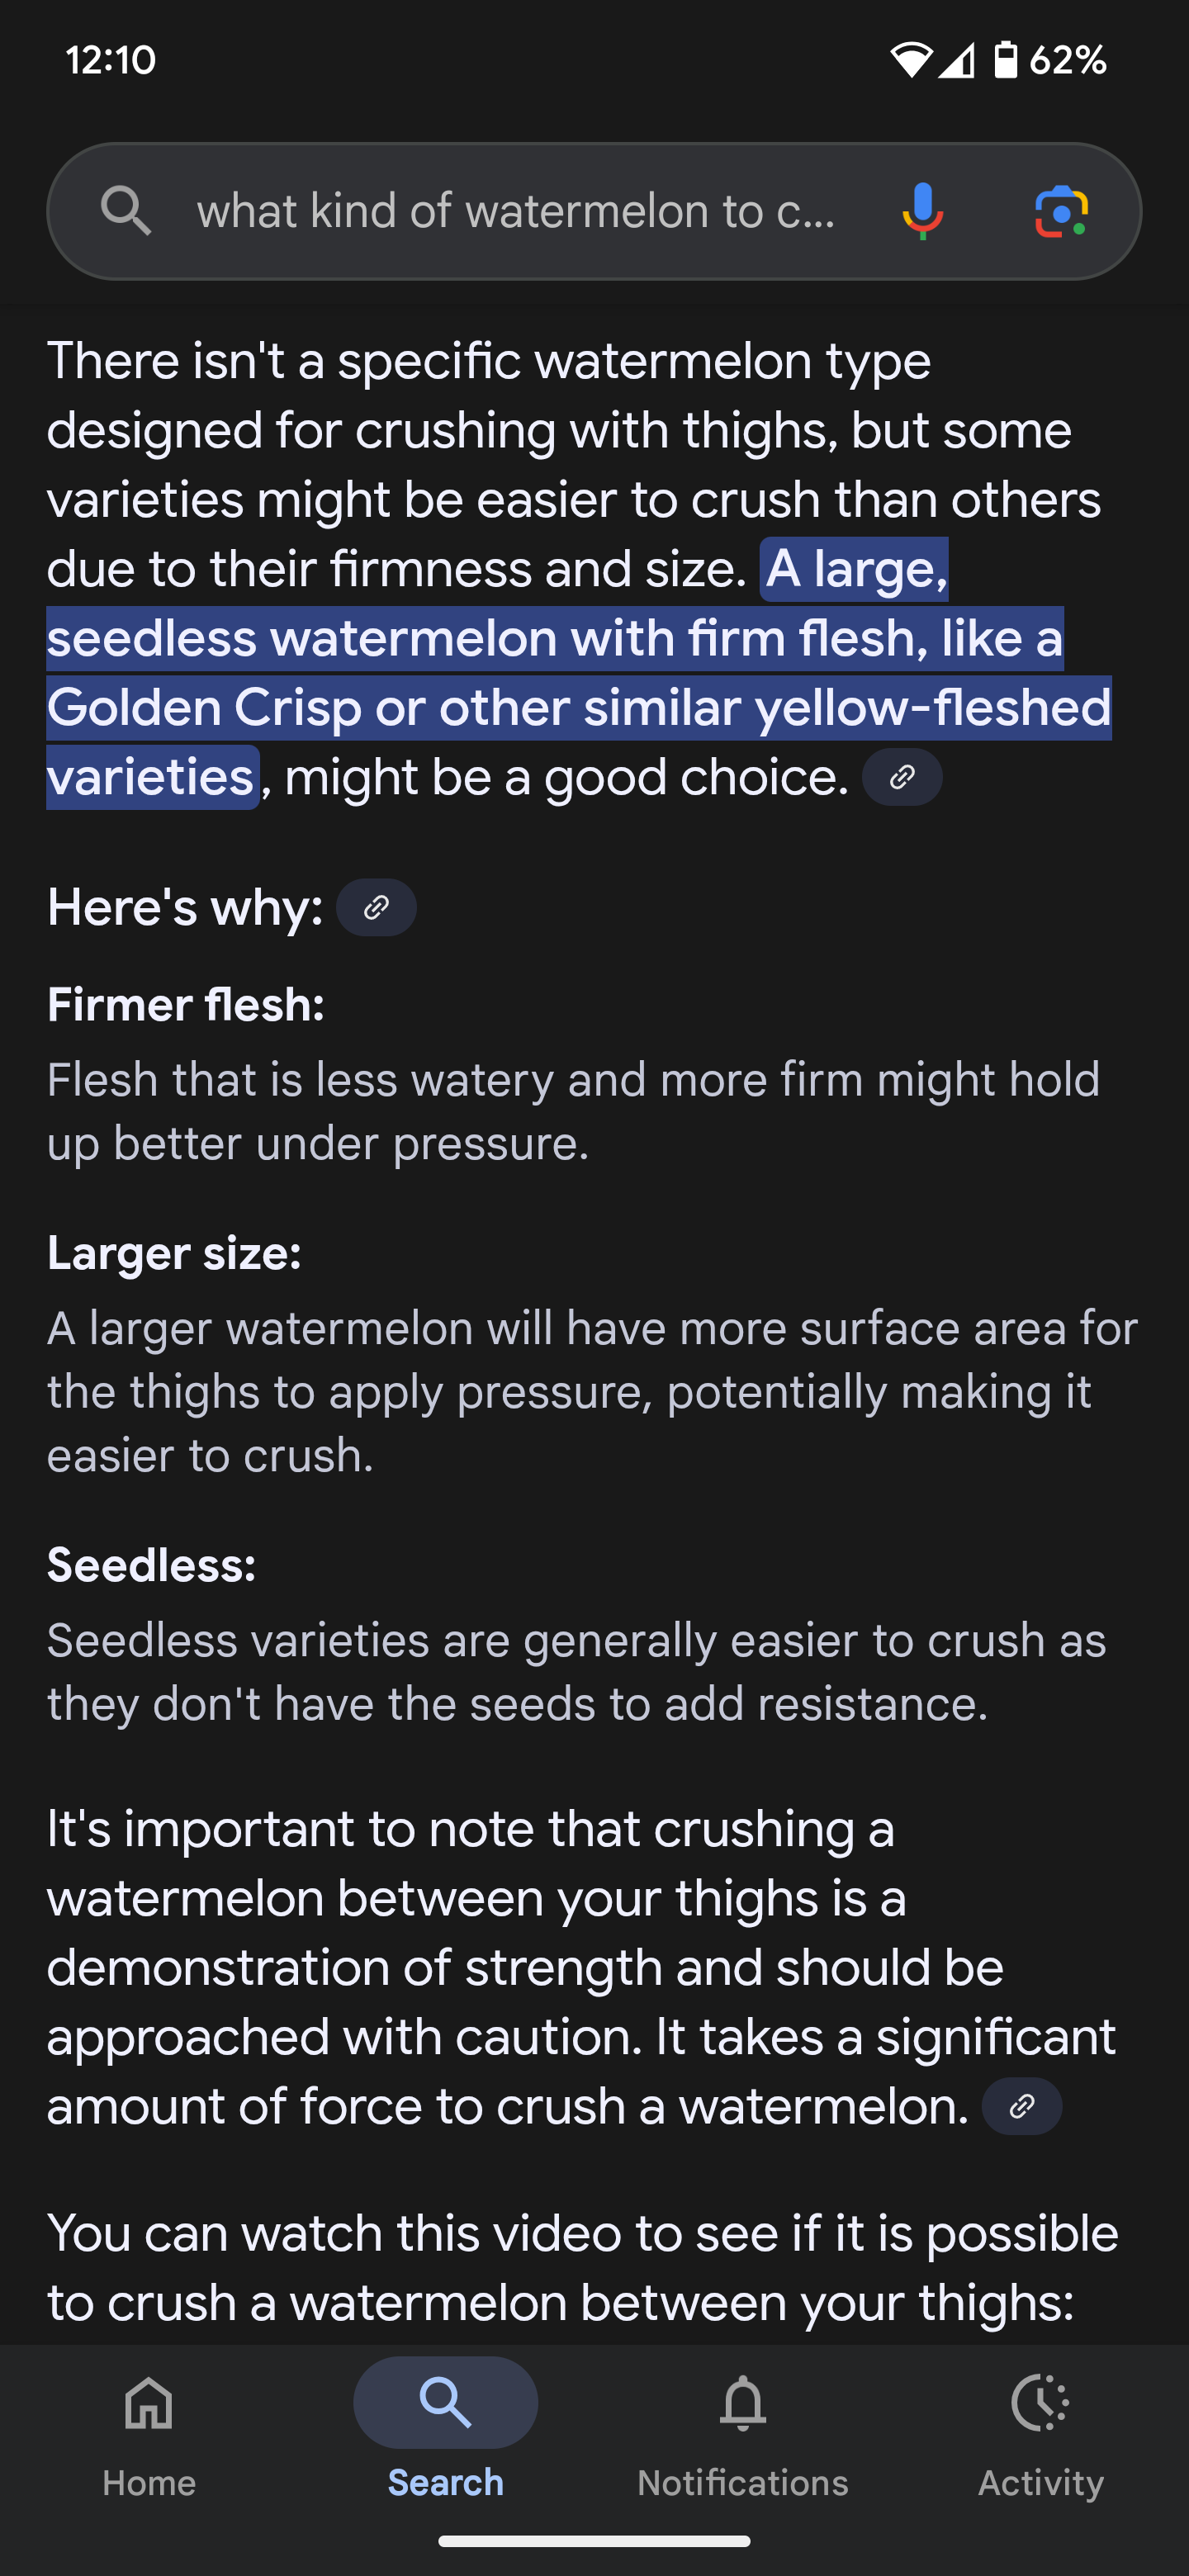Tap the magnifying glass search icon
The height and width of the screenshot is (2576, 1189).
pos(126,211)
